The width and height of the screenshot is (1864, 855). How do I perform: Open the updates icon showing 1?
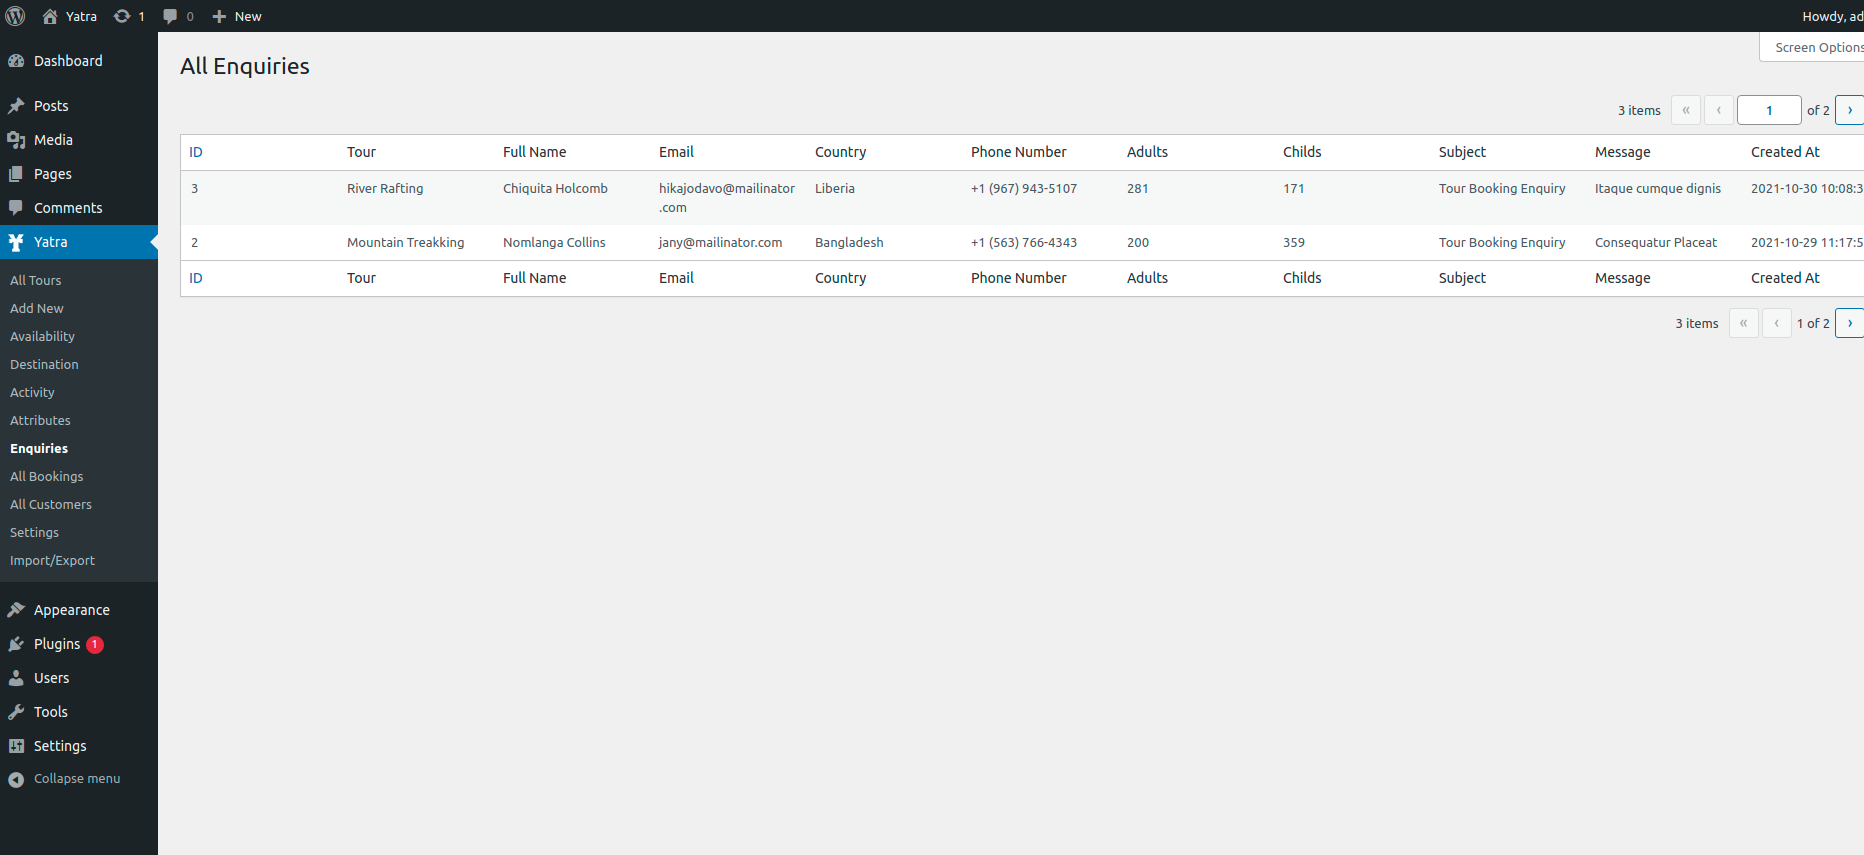point(122,16)
